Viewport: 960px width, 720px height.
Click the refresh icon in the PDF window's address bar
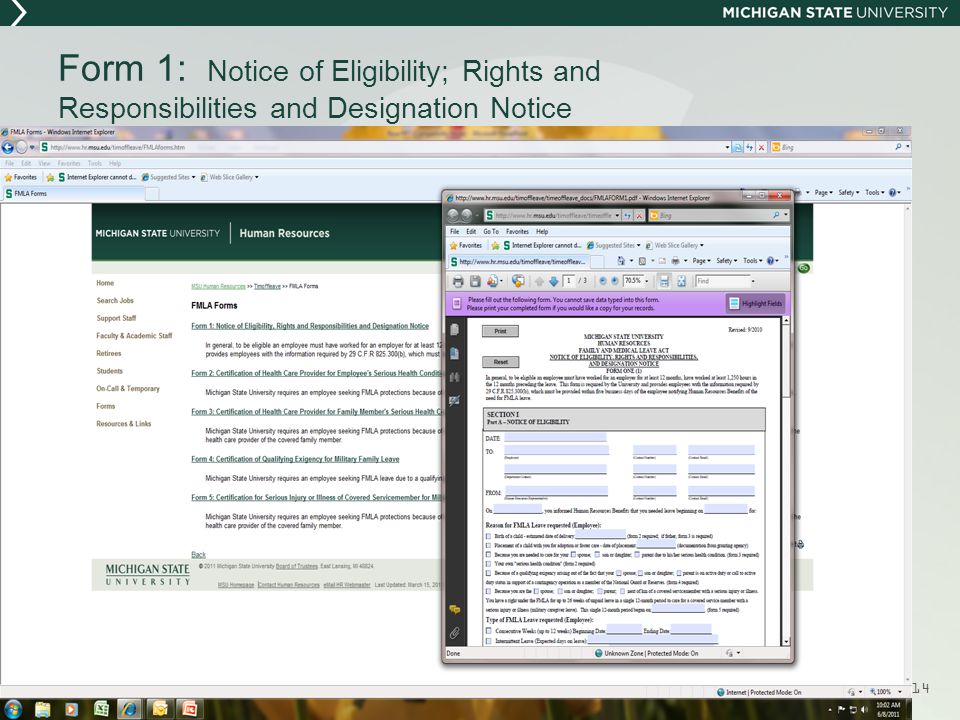(x=628, y=216)
